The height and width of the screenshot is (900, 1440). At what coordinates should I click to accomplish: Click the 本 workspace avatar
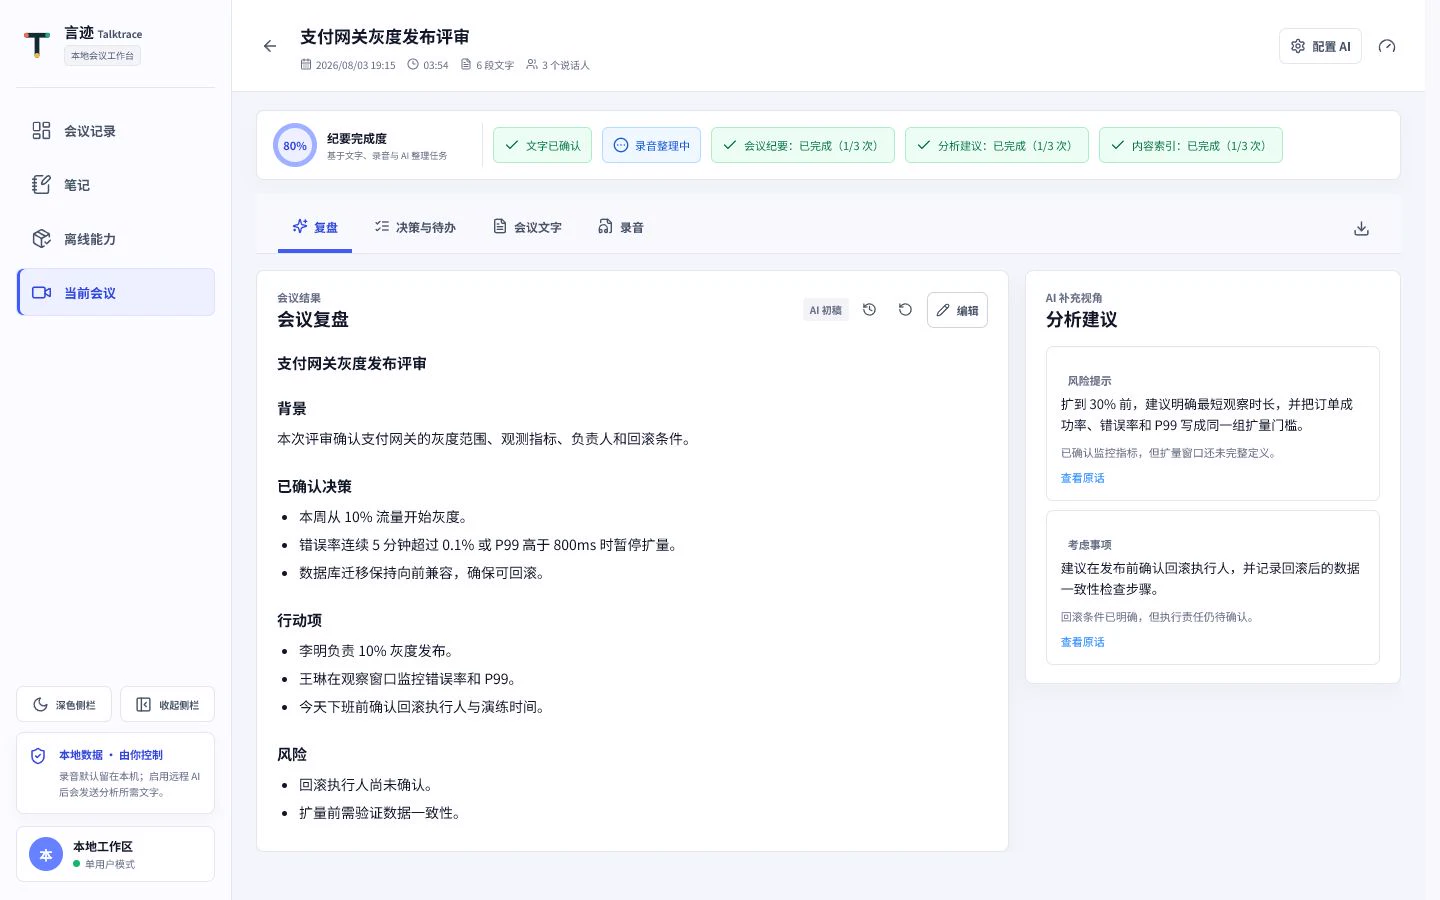coord(46,854)
